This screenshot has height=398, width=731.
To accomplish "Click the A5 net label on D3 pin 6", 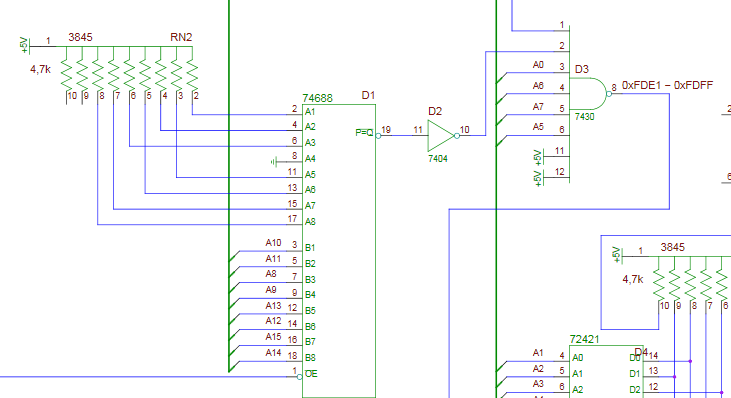I will click(x=538, y=127).
